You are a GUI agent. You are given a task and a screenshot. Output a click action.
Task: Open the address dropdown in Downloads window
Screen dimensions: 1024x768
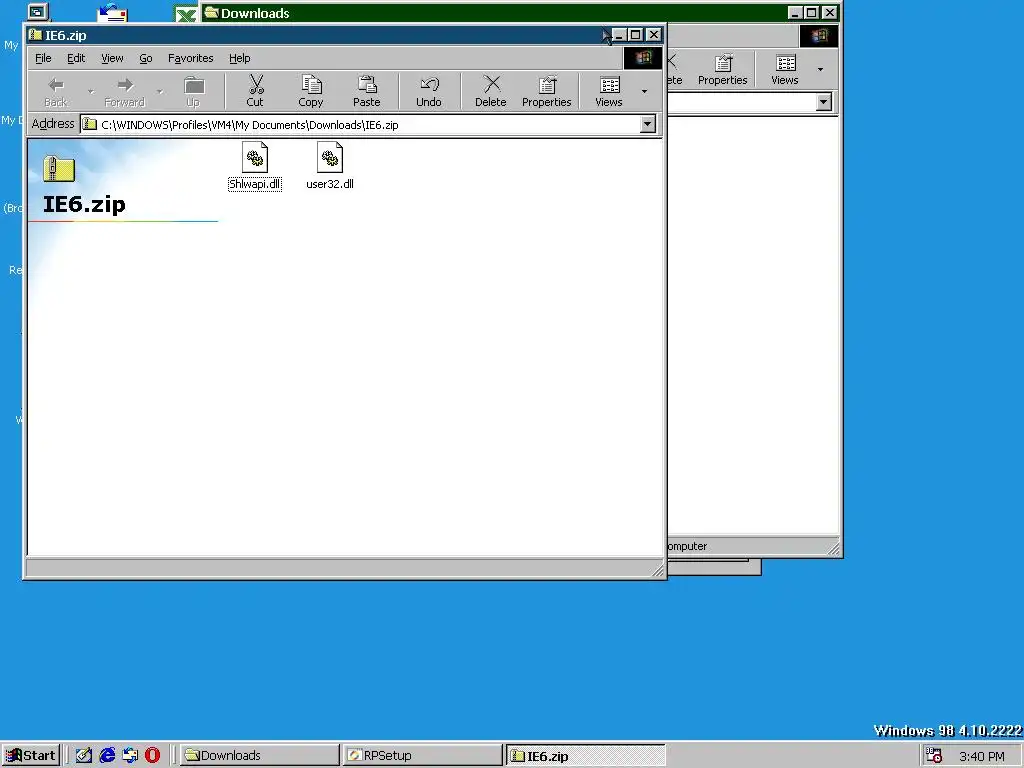point(824,102)
